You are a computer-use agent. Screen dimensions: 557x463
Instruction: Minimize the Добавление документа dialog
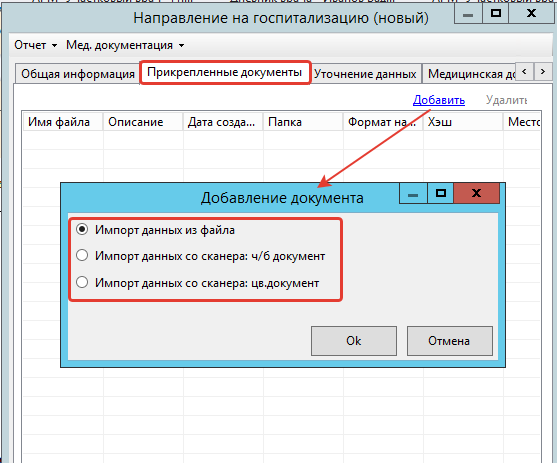pos(413,194)
